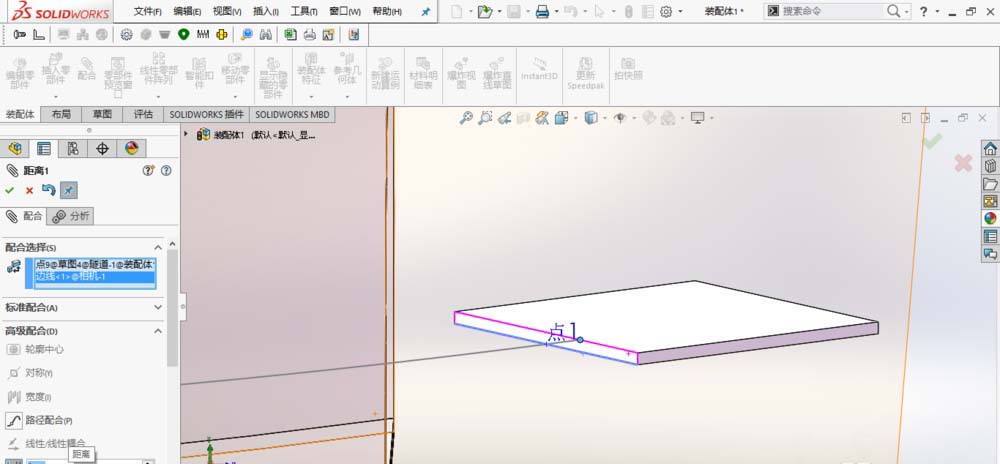
Task: Open the 草图 ribbon tab
Action: coord(102,114)
